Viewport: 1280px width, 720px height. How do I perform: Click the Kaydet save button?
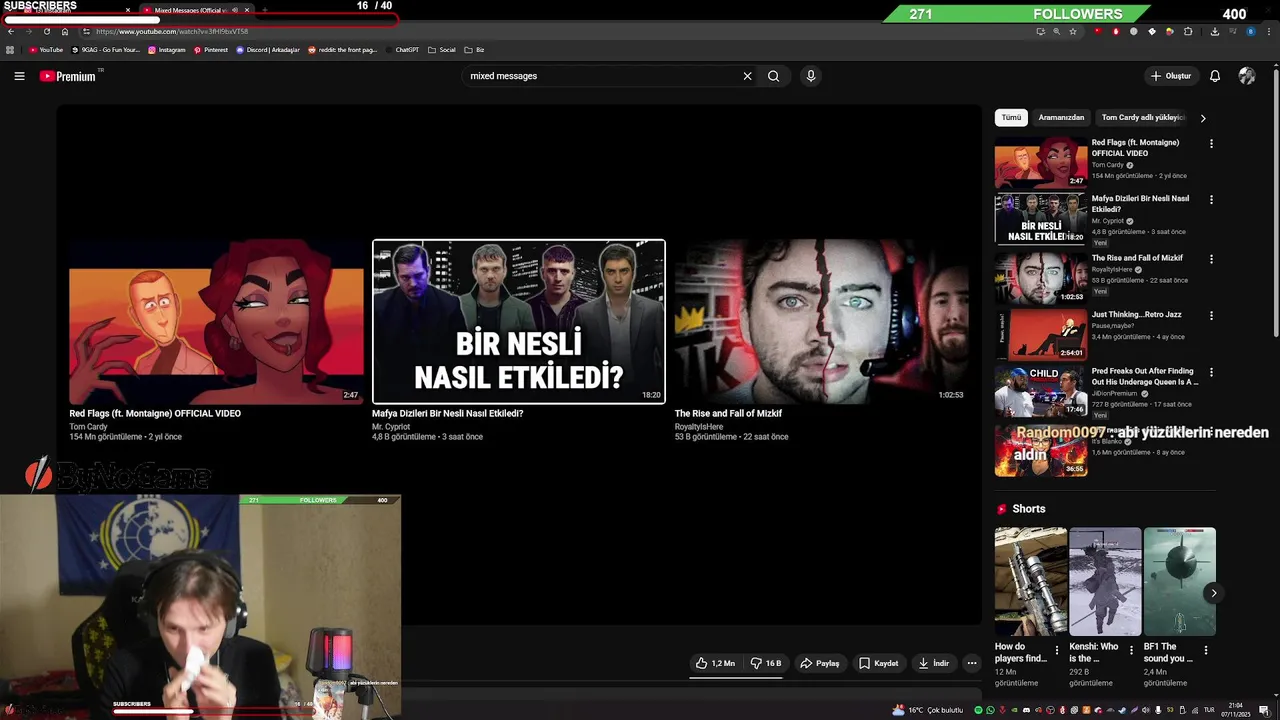click(x=879, y=663)
